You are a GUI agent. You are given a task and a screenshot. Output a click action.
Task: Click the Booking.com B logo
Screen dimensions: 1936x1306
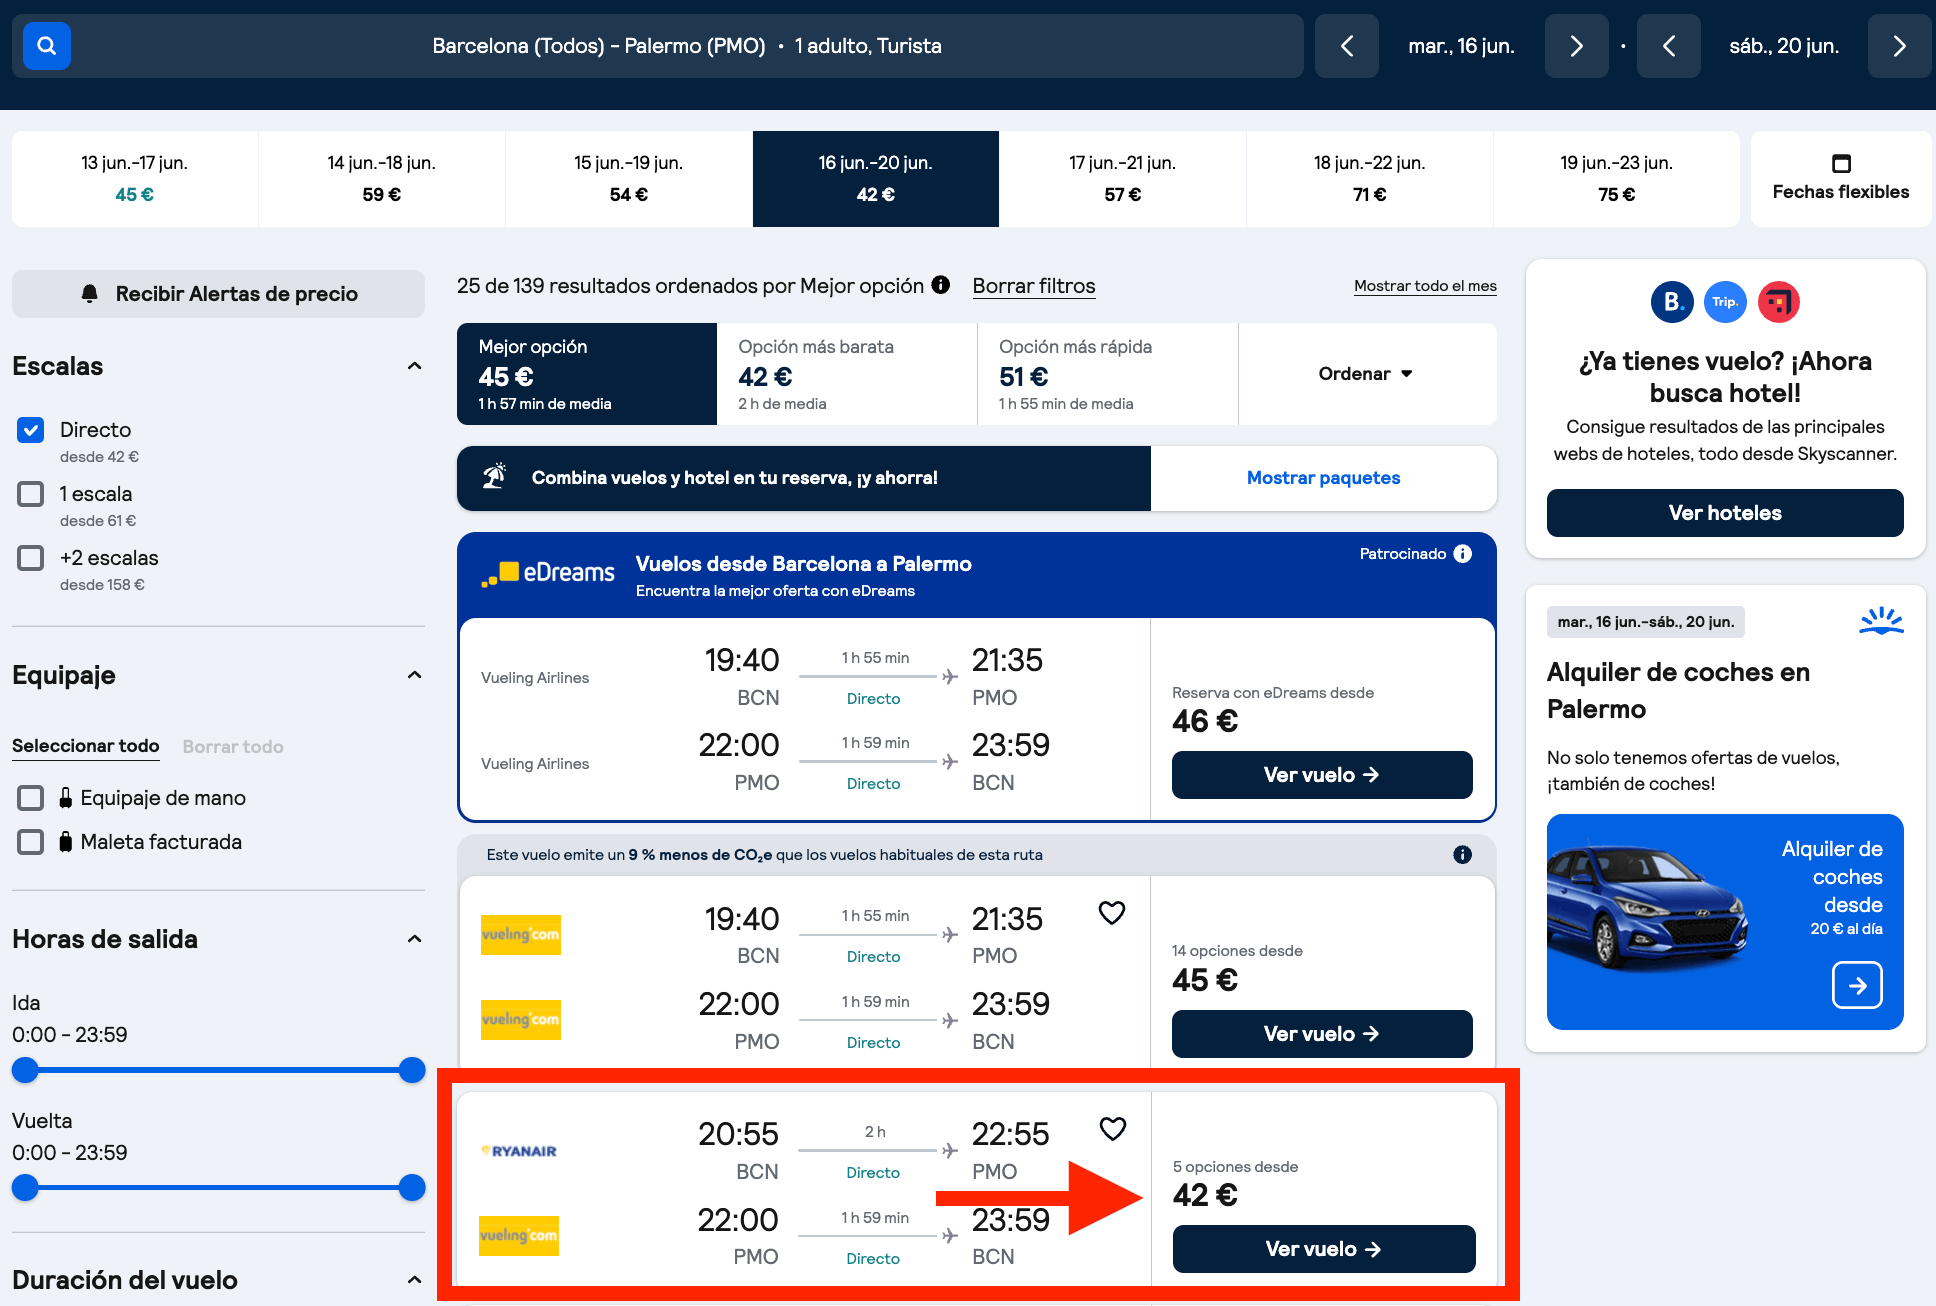(1672, 302)
